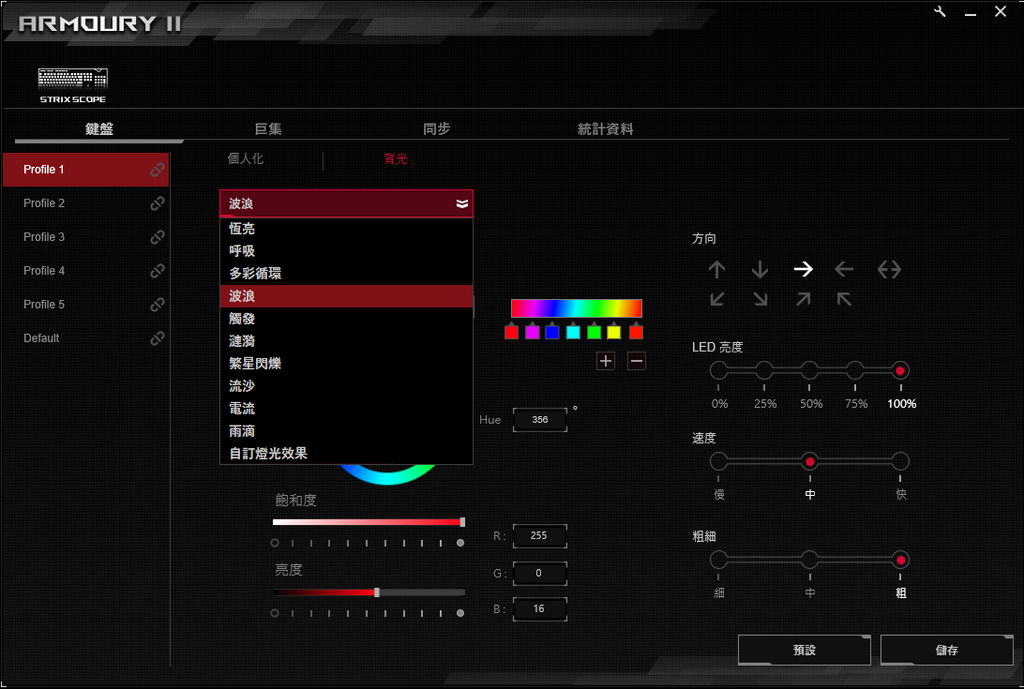
Task: Choose 多彩循環 from the effect list
Action: click(x=346, y=273)
